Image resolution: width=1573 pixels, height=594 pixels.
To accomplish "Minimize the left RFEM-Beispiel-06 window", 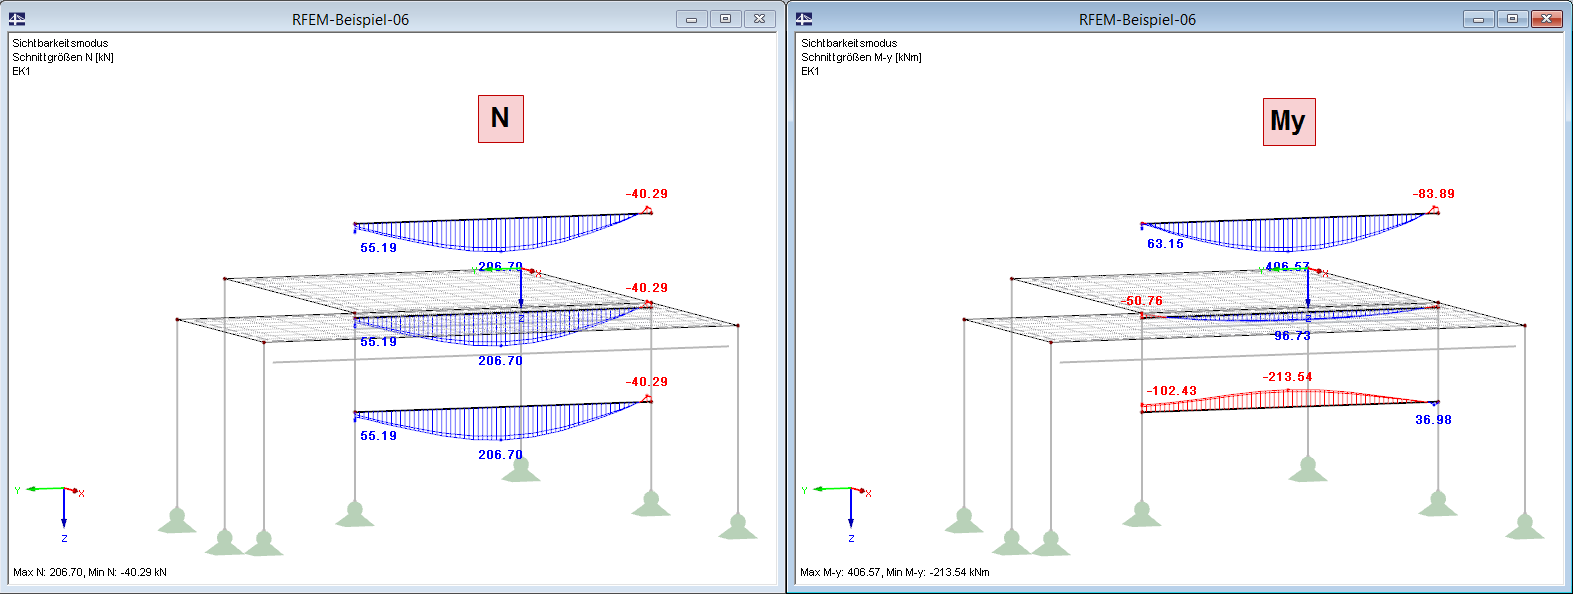I will pos(691,19).
